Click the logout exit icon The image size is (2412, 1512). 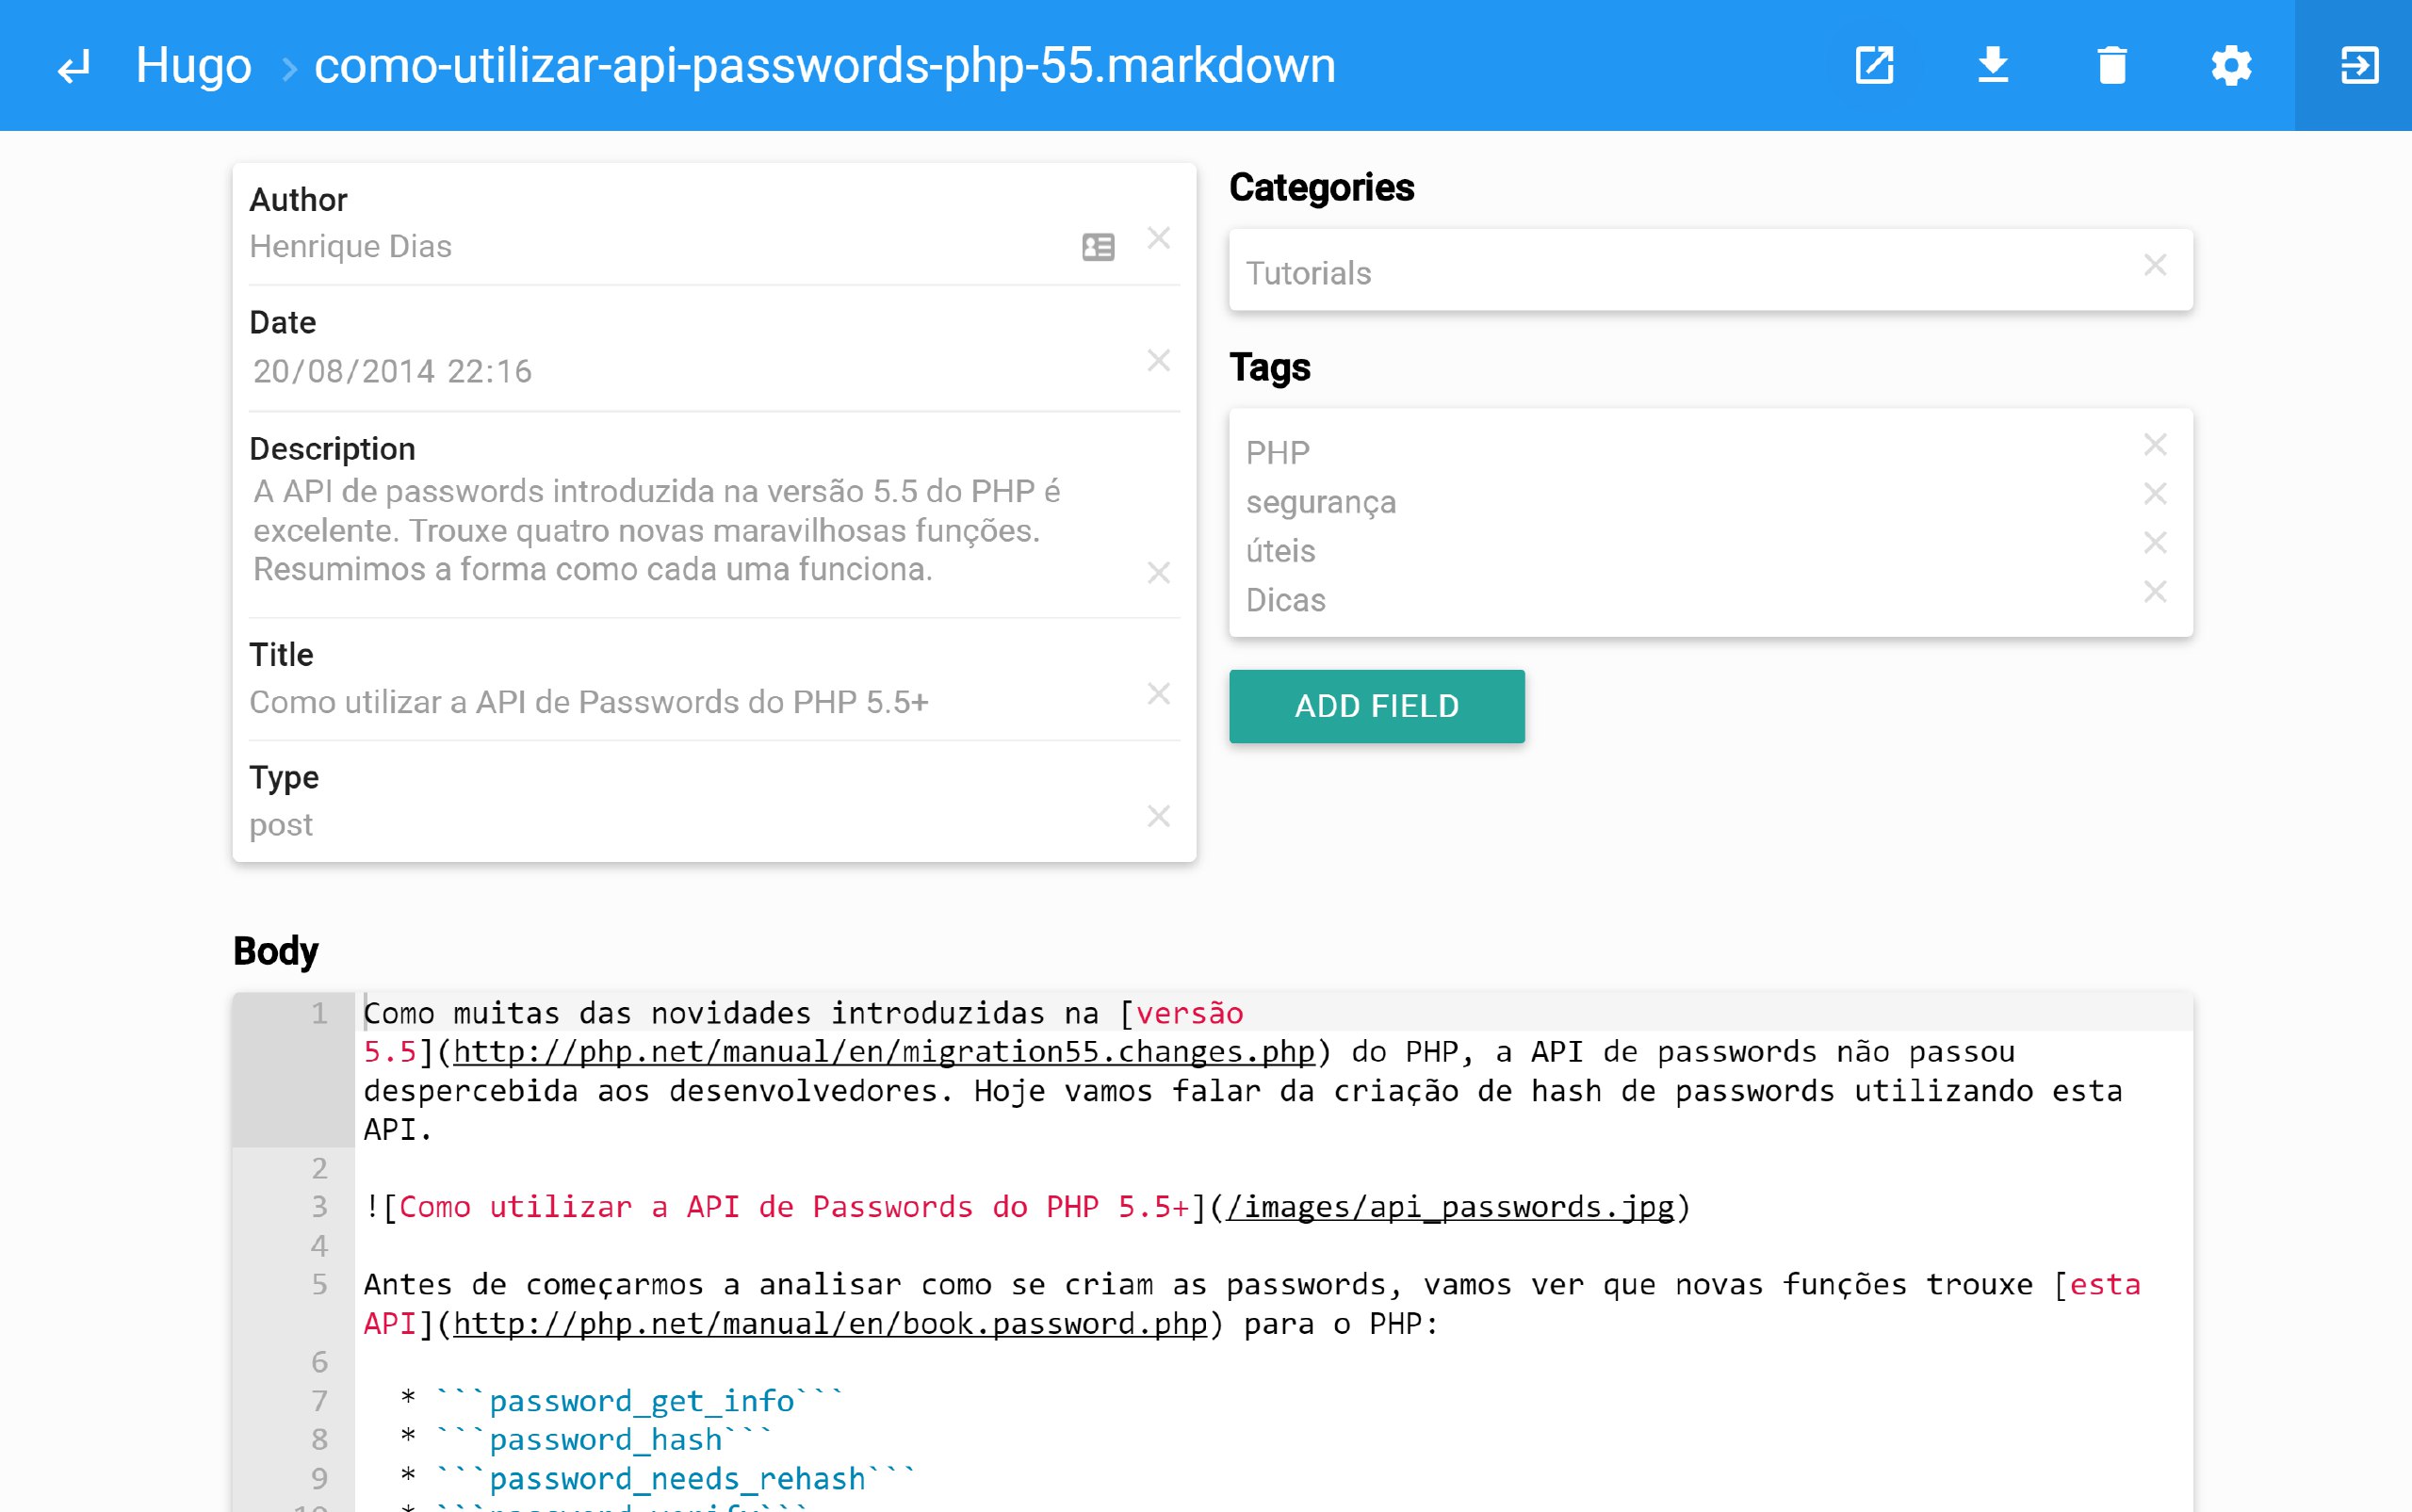pyautogui.click(x=2358, y=66)
